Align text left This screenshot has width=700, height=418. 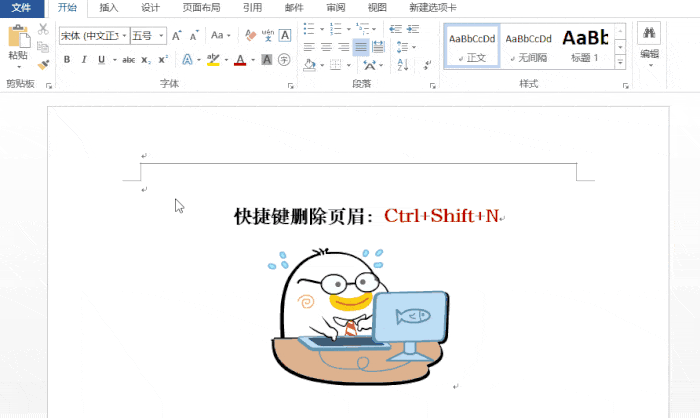pos(309,47)
